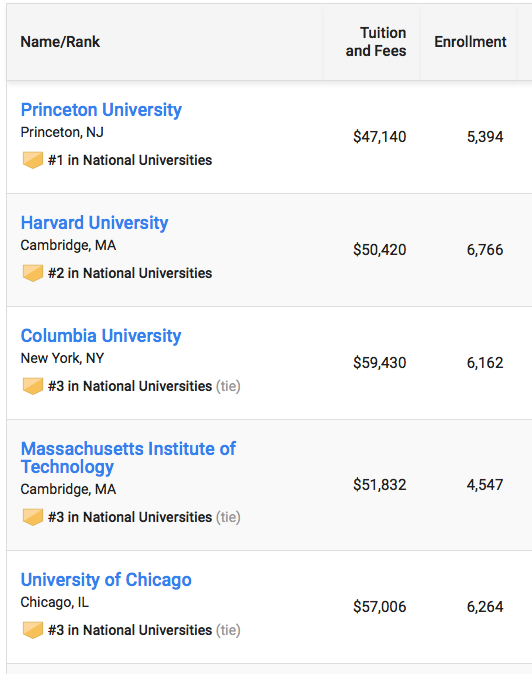Sort by the Name/Rank column header
This screenshot has height=674, width=532.
pos(60,42)
